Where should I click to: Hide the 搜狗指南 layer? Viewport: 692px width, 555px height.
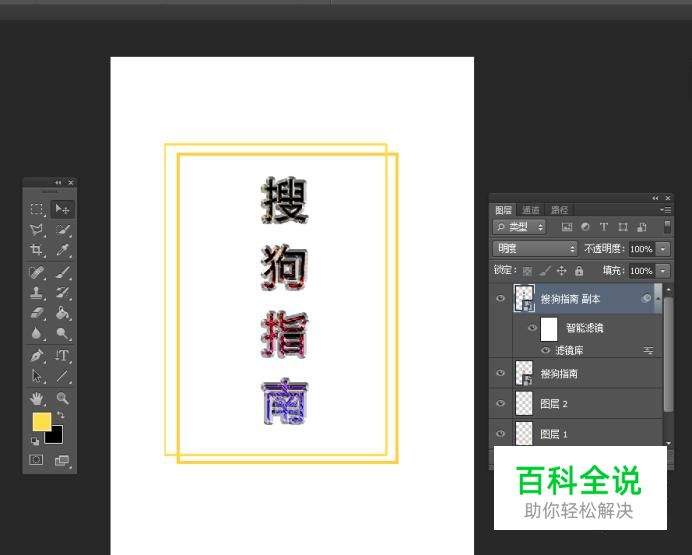click(x=500, y=373)
